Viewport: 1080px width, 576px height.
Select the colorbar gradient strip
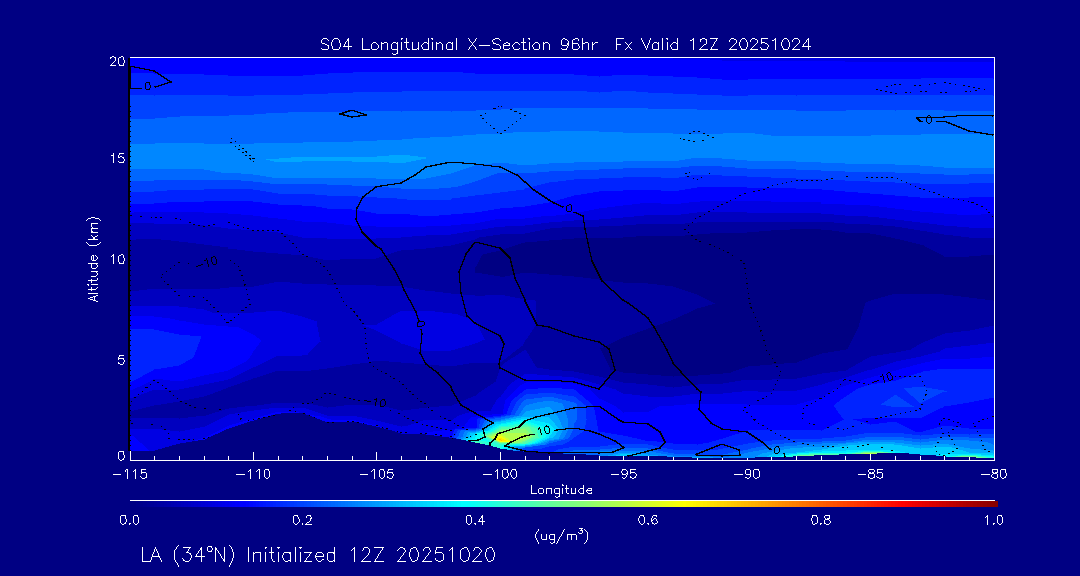563,504
